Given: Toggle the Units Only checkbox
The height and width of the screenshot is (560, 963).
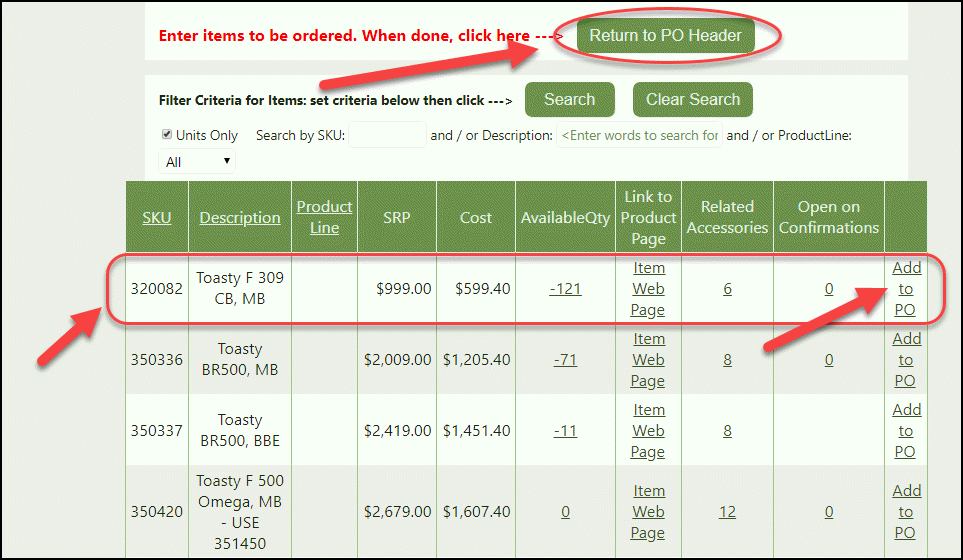Looking at the screenshot, I should coord(167,135).
